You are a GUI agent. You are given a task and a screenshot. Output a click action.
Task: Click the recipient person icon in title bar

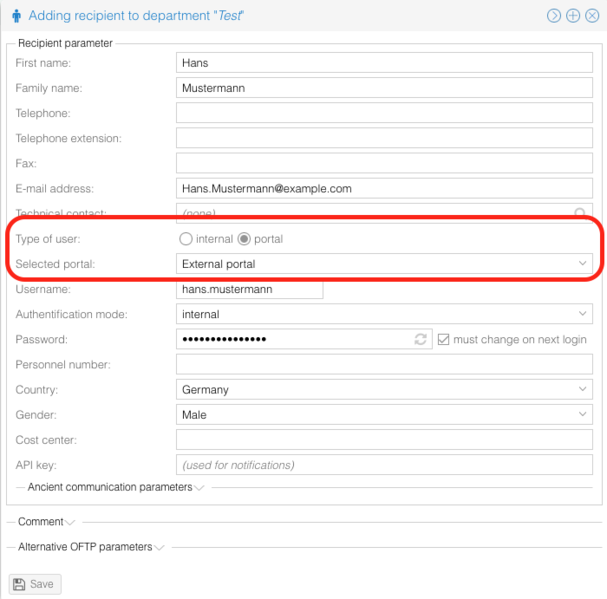[x=15, y=16]
